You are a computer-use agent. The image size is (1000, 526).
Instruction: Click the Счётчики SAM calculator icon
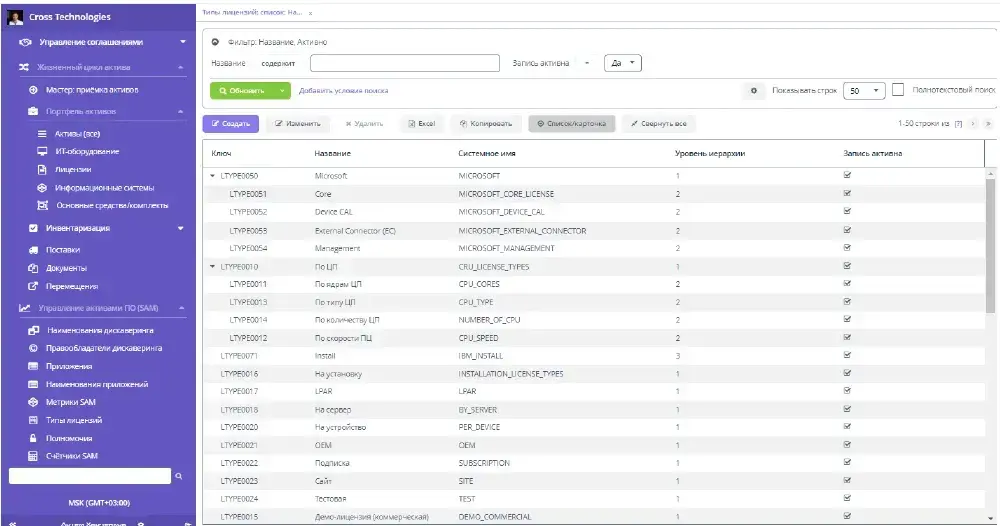tap(33, 456)
